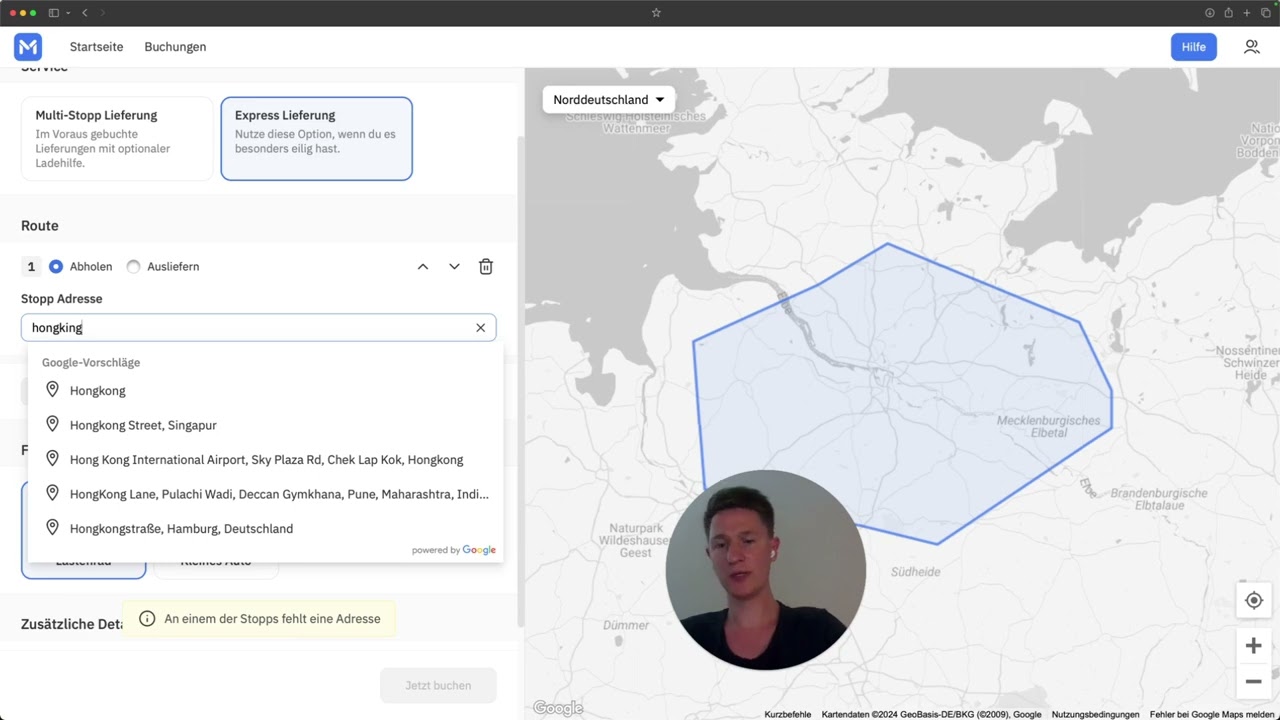This screenshot has width=1280, height=720.
Task: Open Nutzungsbedingungen link on map
Action: [x=1095, y=714]
